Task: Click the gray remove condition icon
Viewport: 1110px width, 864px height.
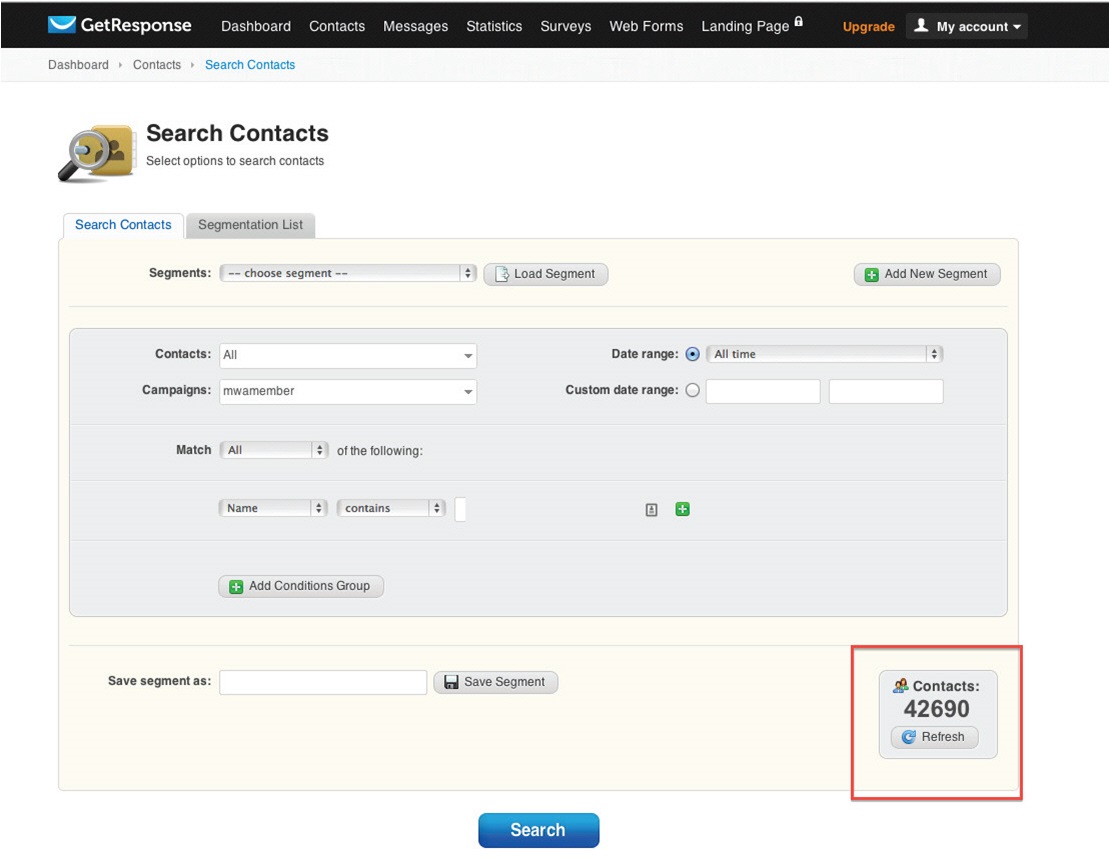Action: (x=651, y=510)
